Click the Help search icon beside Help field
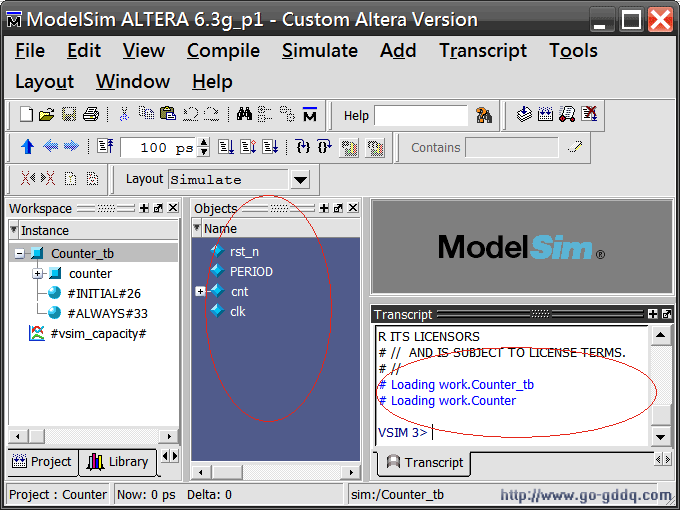This screenshot has height=510, width=680. 484,115
